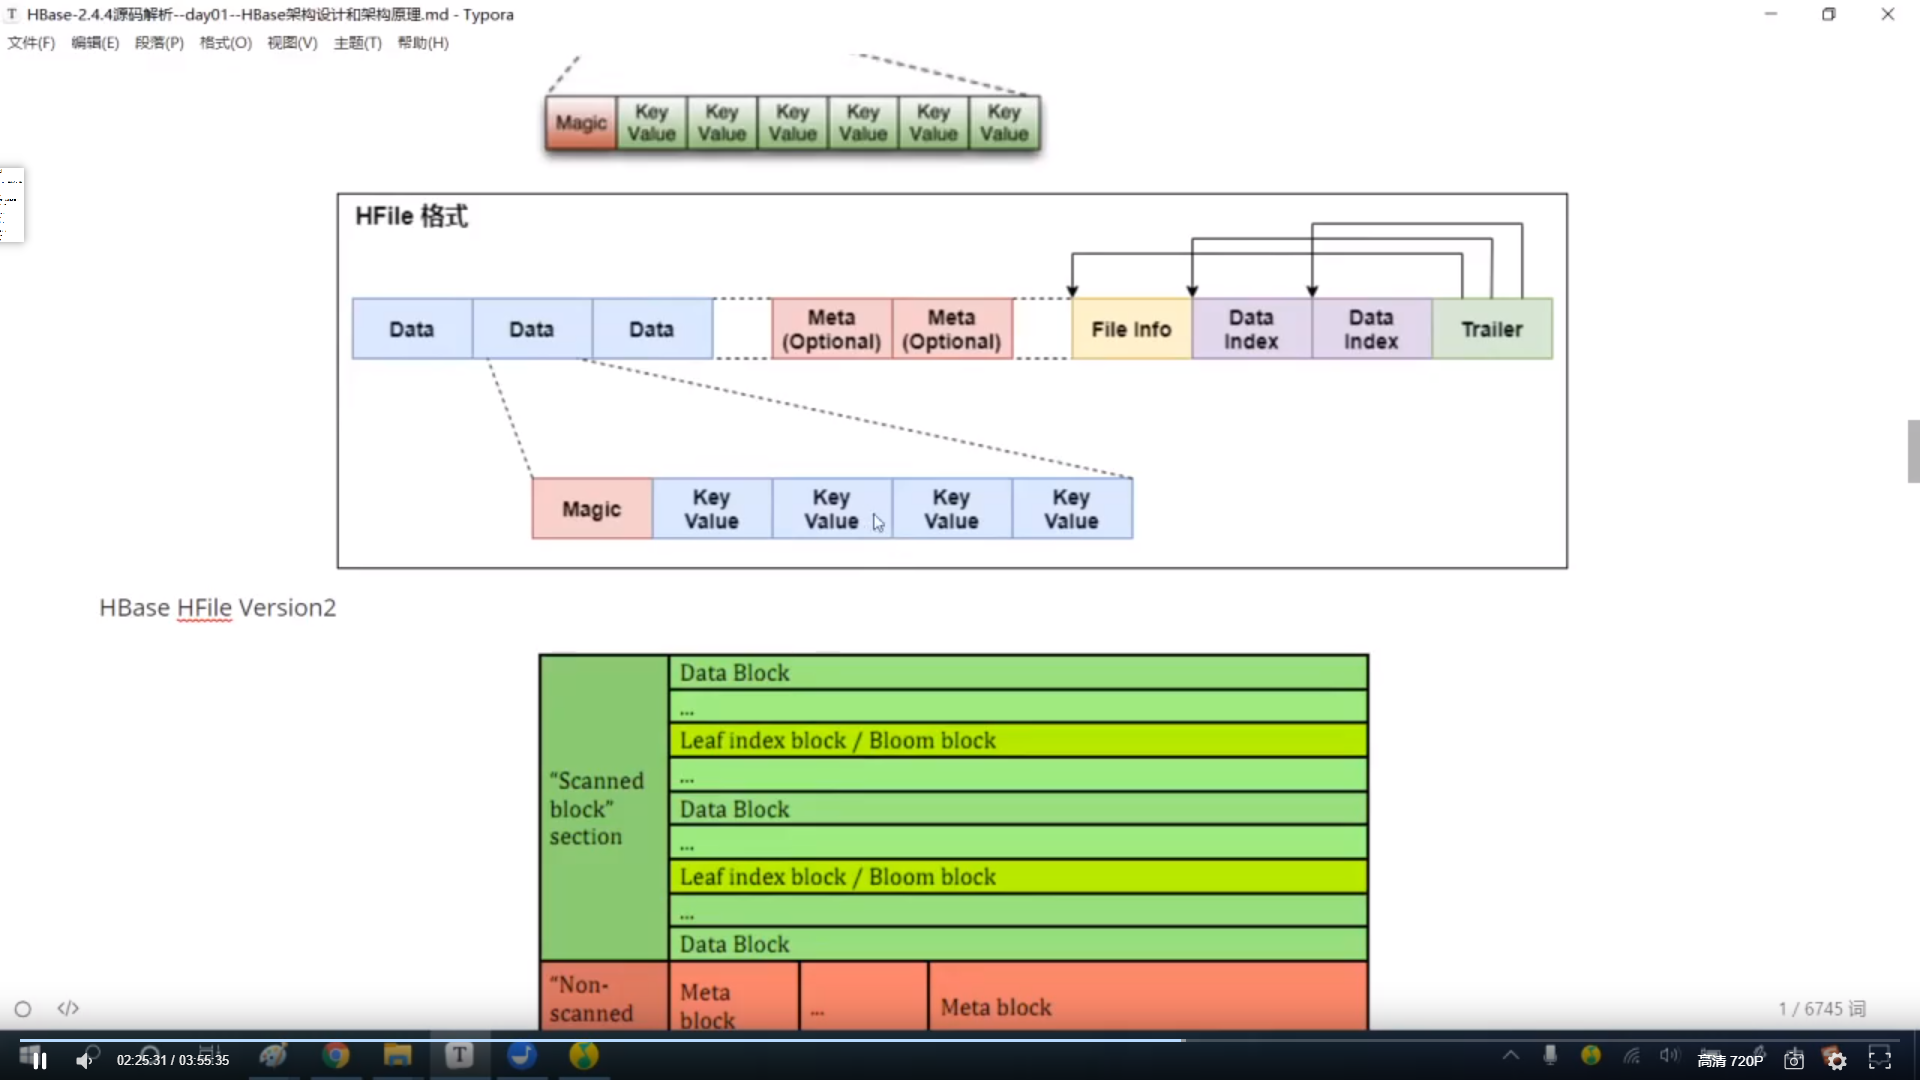Open the paint palette taskbar app

point(273,1056)
